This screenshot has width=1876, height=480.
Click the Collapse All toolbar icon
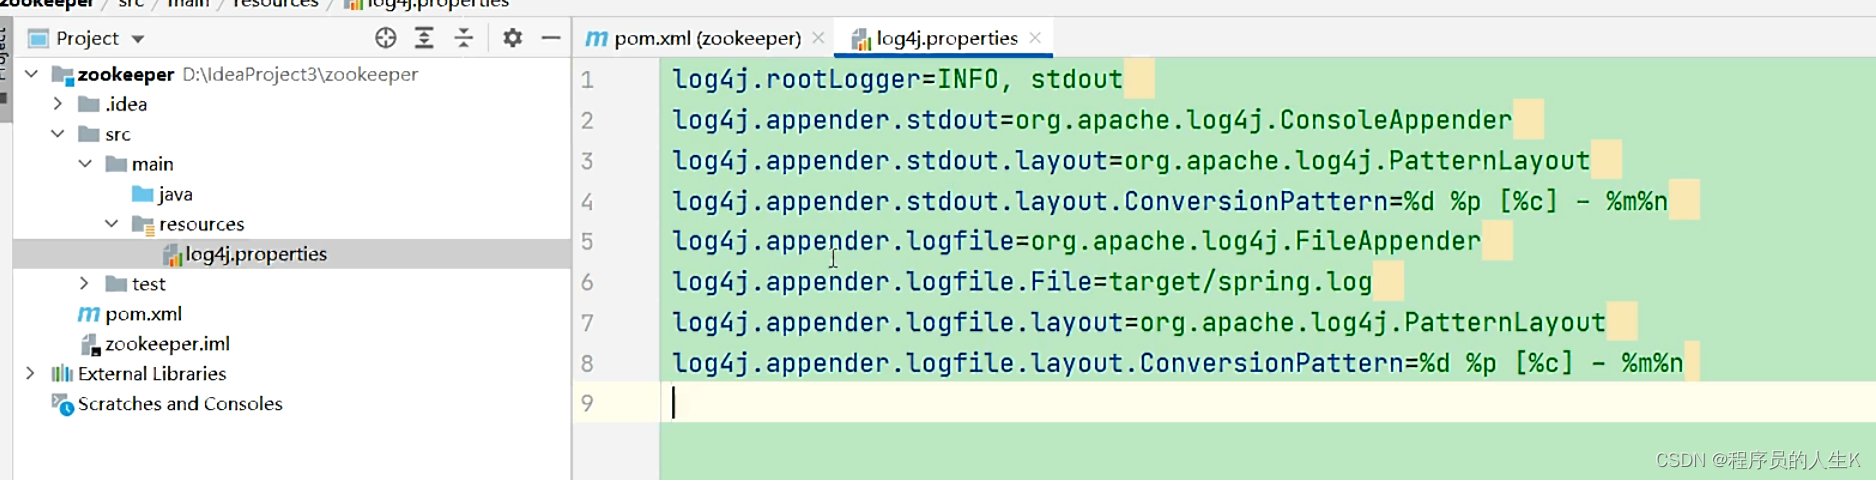click(x=464, y=38)
